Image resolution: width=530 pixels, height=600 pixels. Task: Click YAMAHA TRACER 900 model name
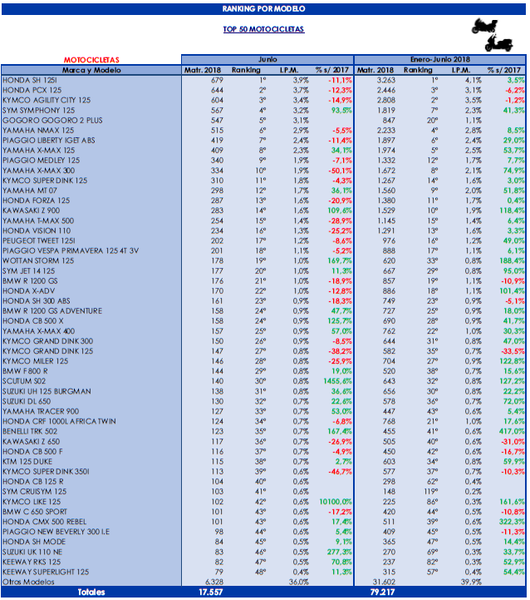[41, 411]
